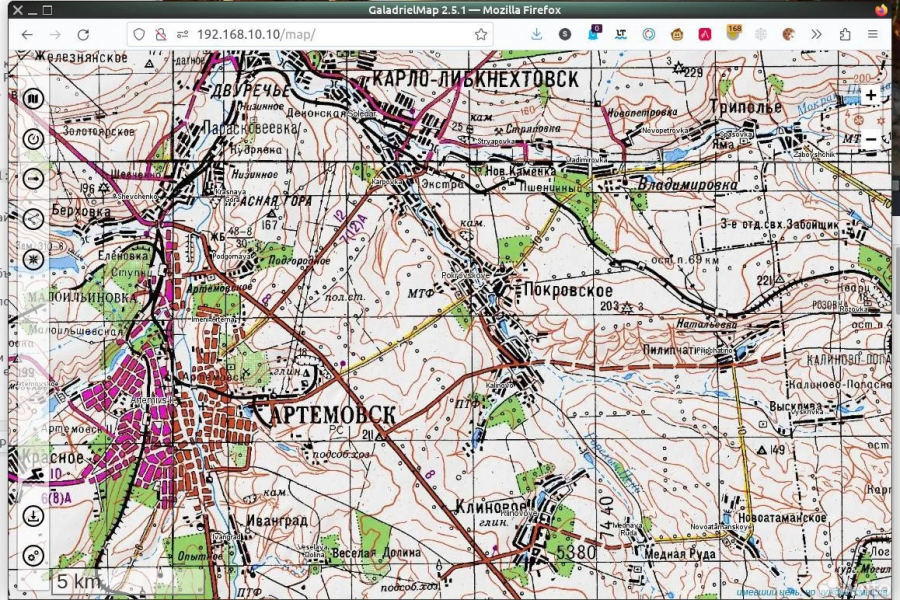This screenshot has height=600, width=900.
Task: Click the Клиновое settlement label
Action: click(491, 506)
